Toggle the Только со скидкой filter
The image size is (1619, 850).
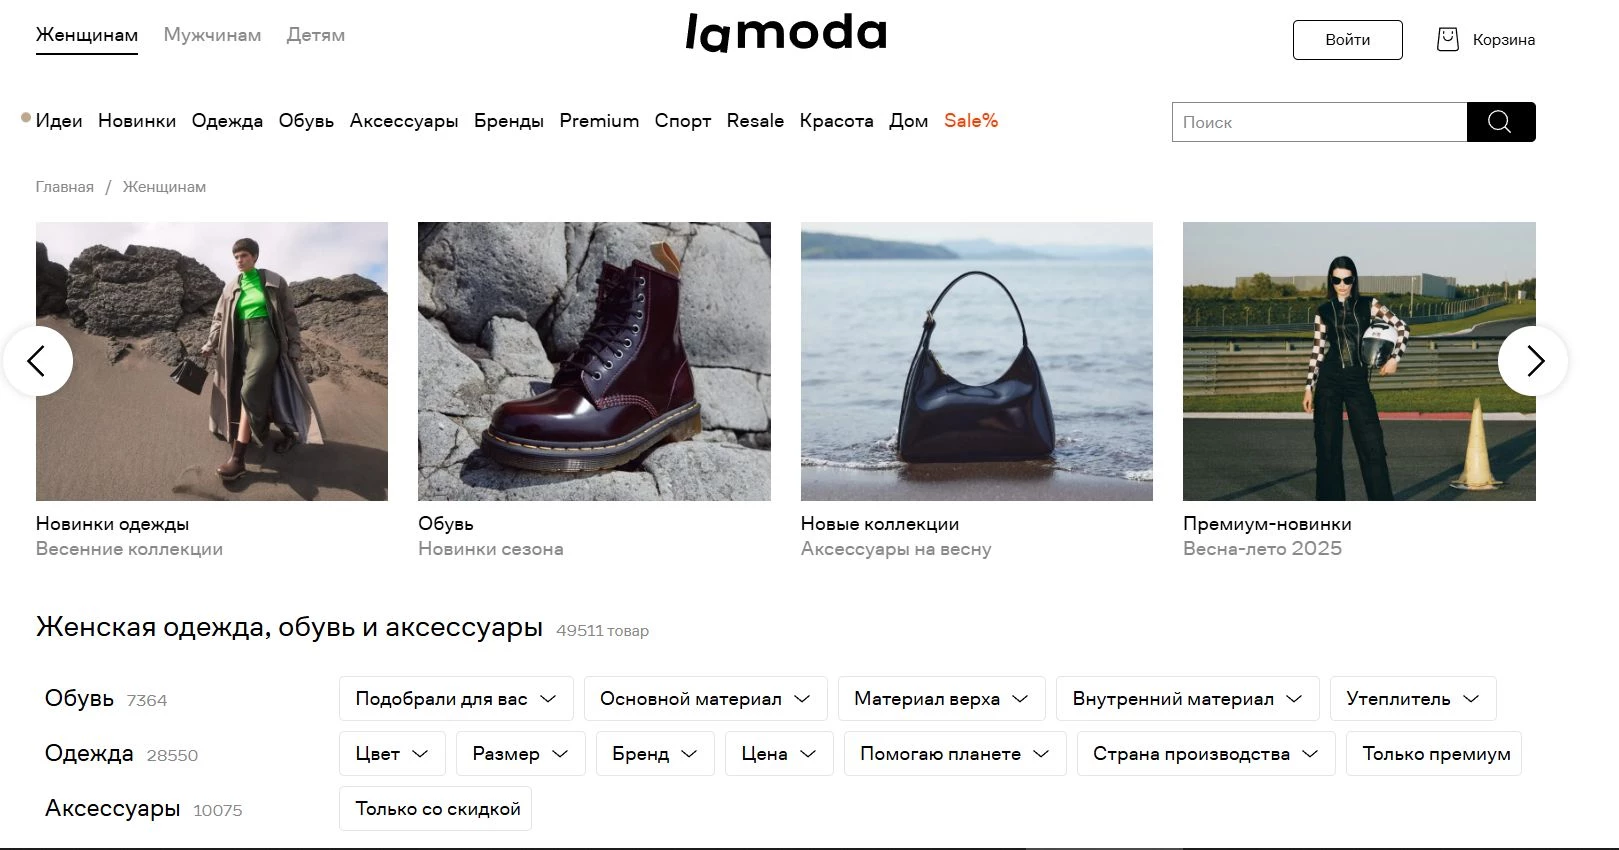click(436, 809)
